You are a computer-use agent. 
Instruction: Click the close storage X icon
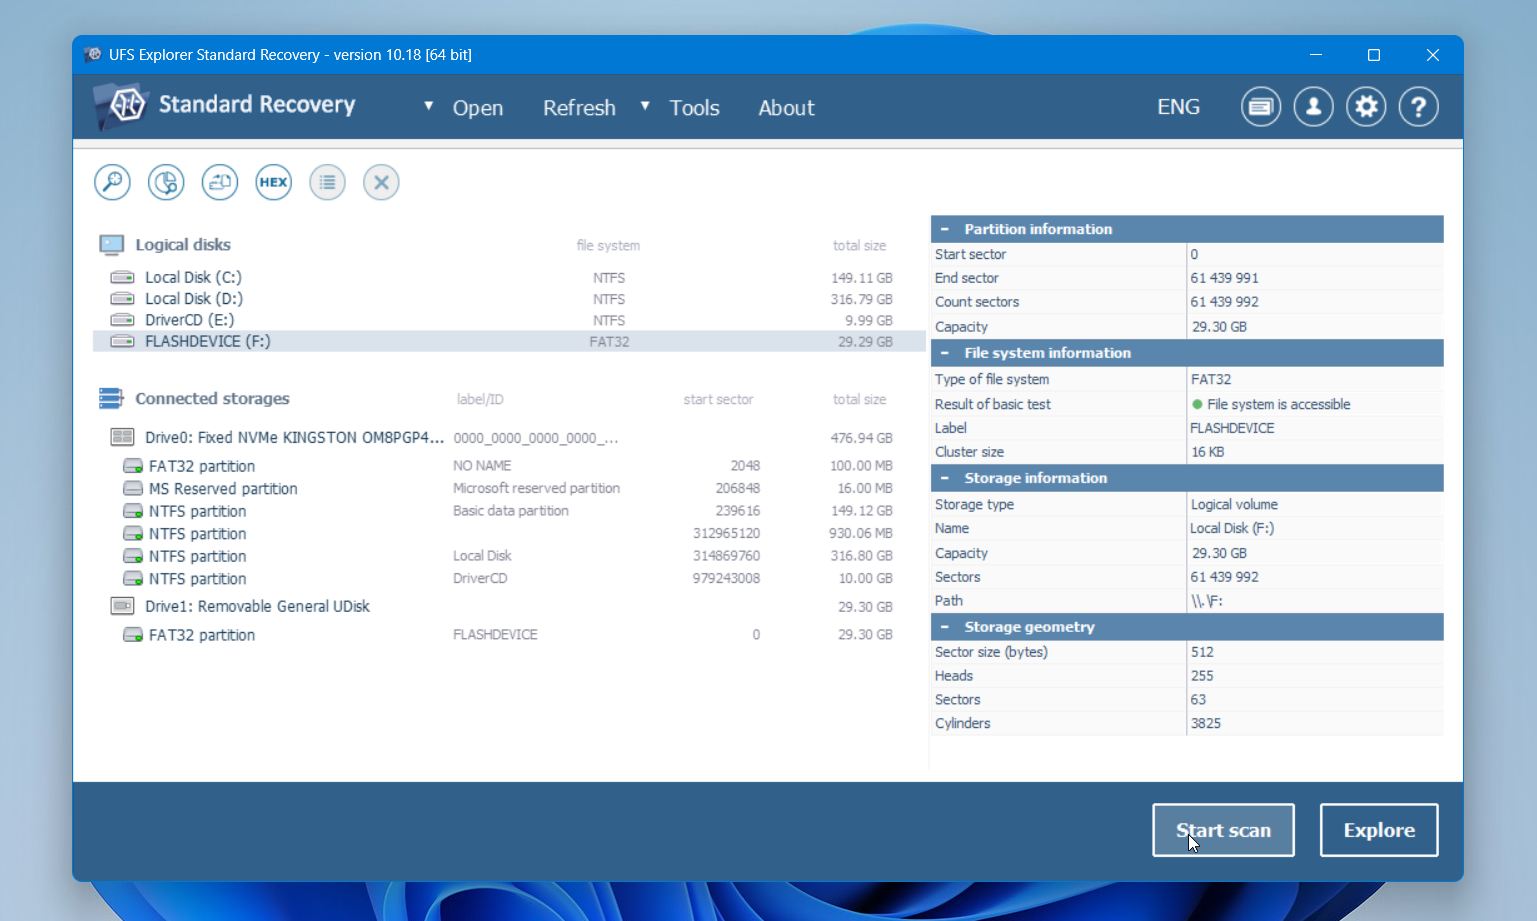coord(381,182)
